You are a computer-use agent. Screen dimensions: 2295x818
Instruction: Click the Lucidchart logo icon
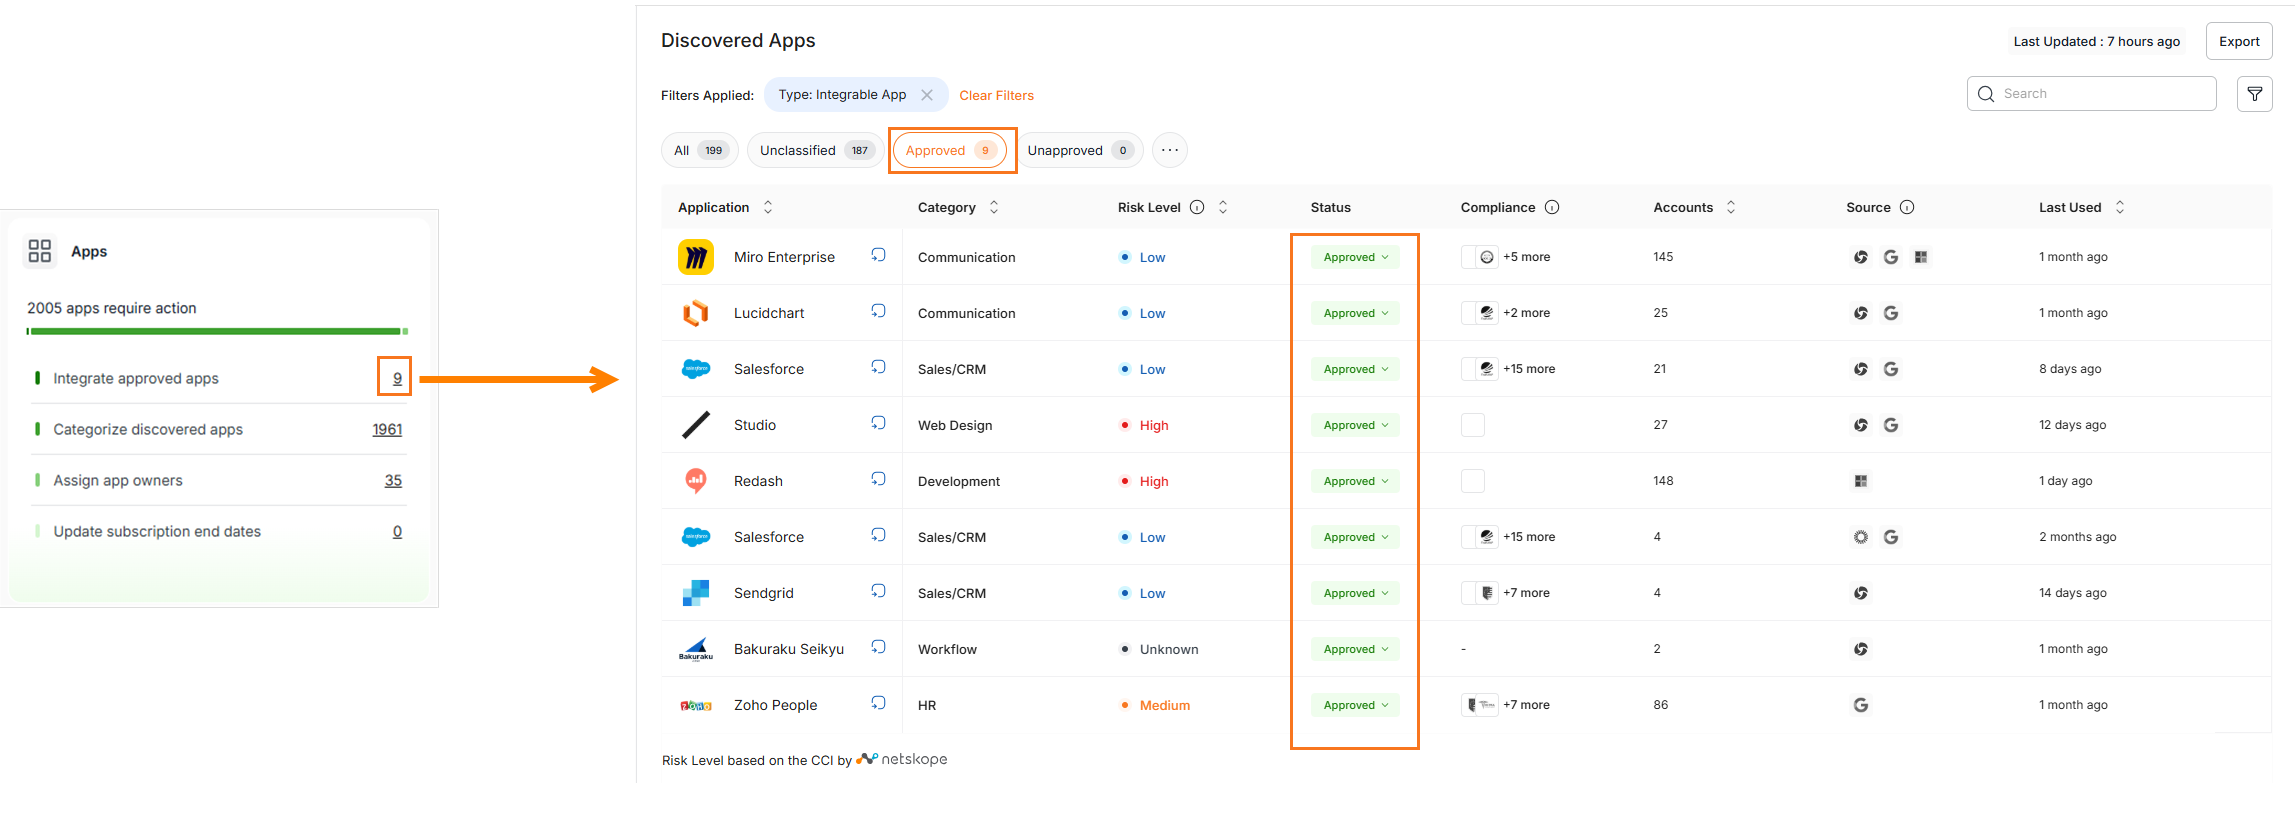click(696, 313)
